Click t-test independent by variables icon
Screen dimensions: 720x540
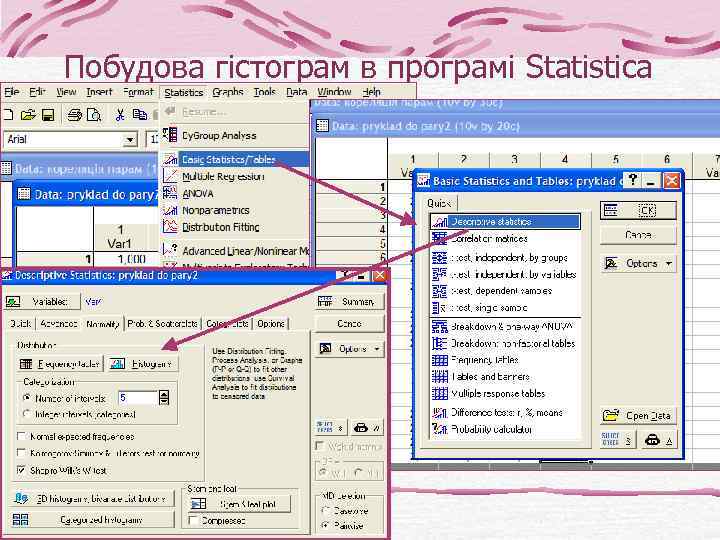click(439, 274)
